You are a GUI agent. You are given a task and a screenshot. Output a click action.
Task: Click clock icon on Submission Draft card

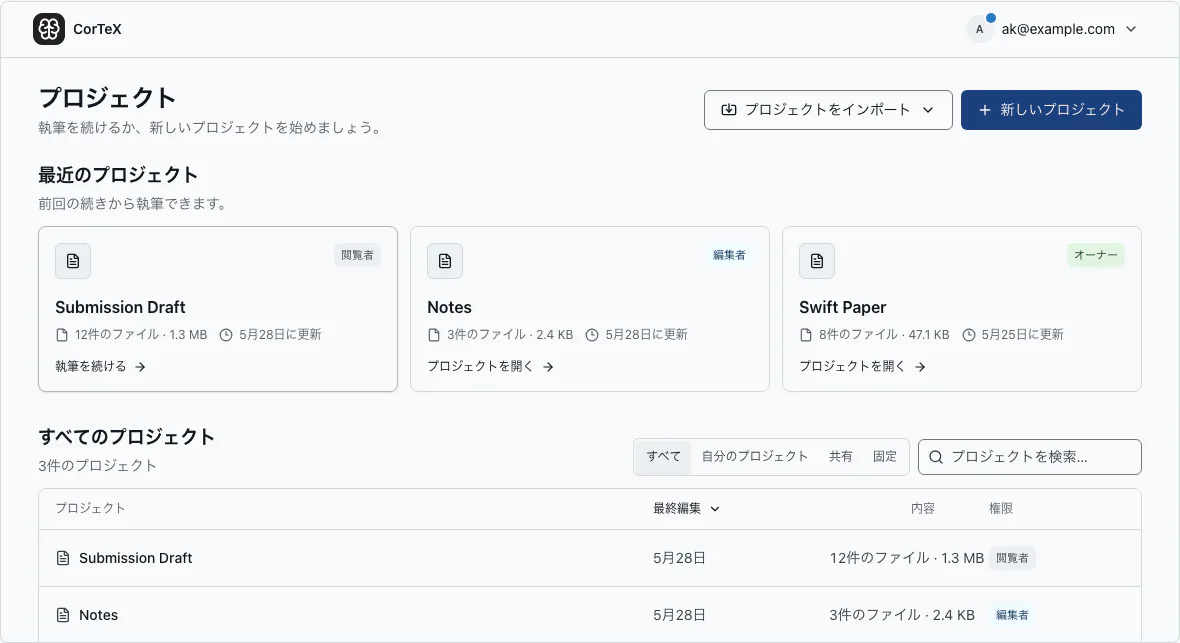226,335
